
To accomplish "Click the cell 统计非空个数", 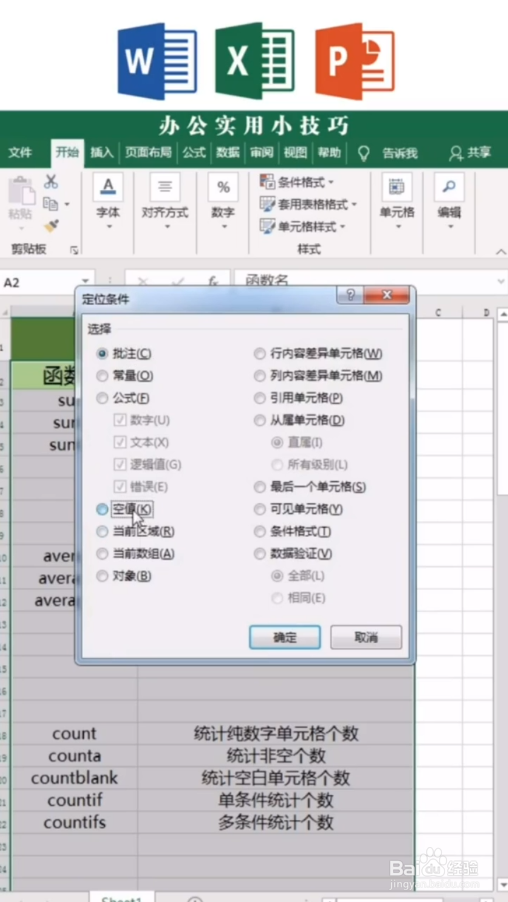I will [276, 755].
